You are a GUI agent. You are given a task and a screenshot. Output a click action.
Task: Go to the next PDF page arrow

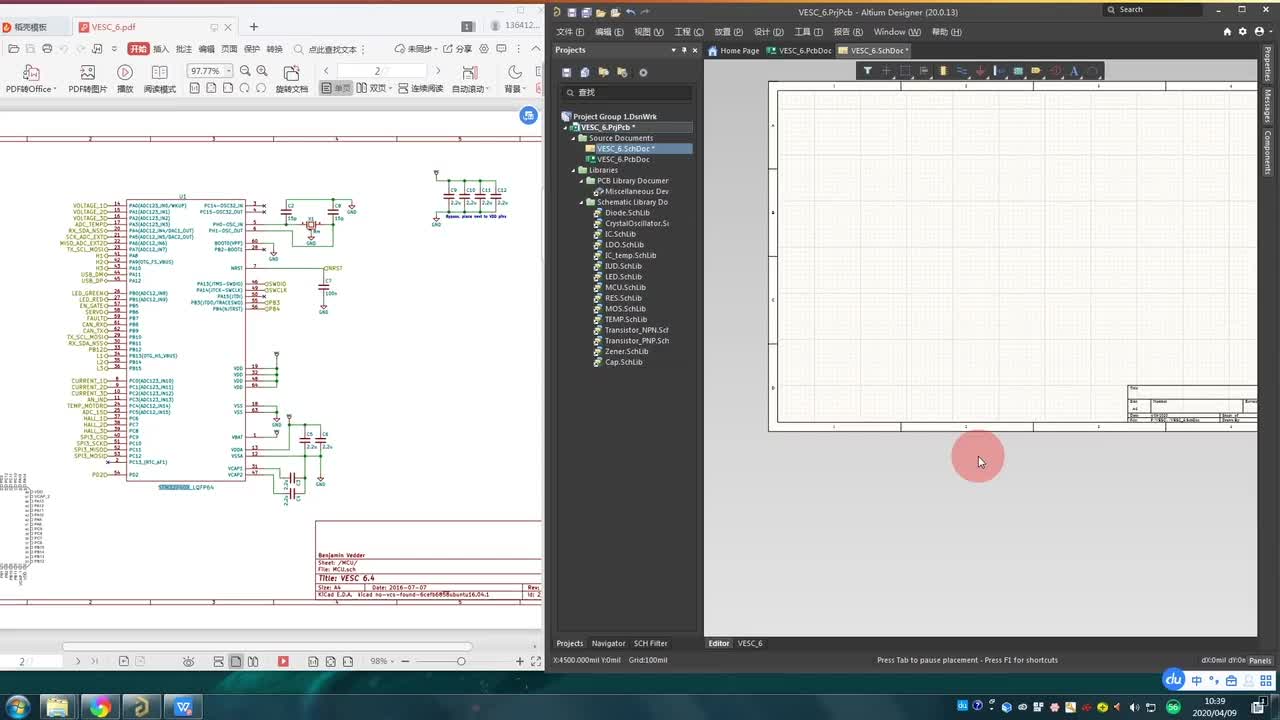(x=437, y=71)
